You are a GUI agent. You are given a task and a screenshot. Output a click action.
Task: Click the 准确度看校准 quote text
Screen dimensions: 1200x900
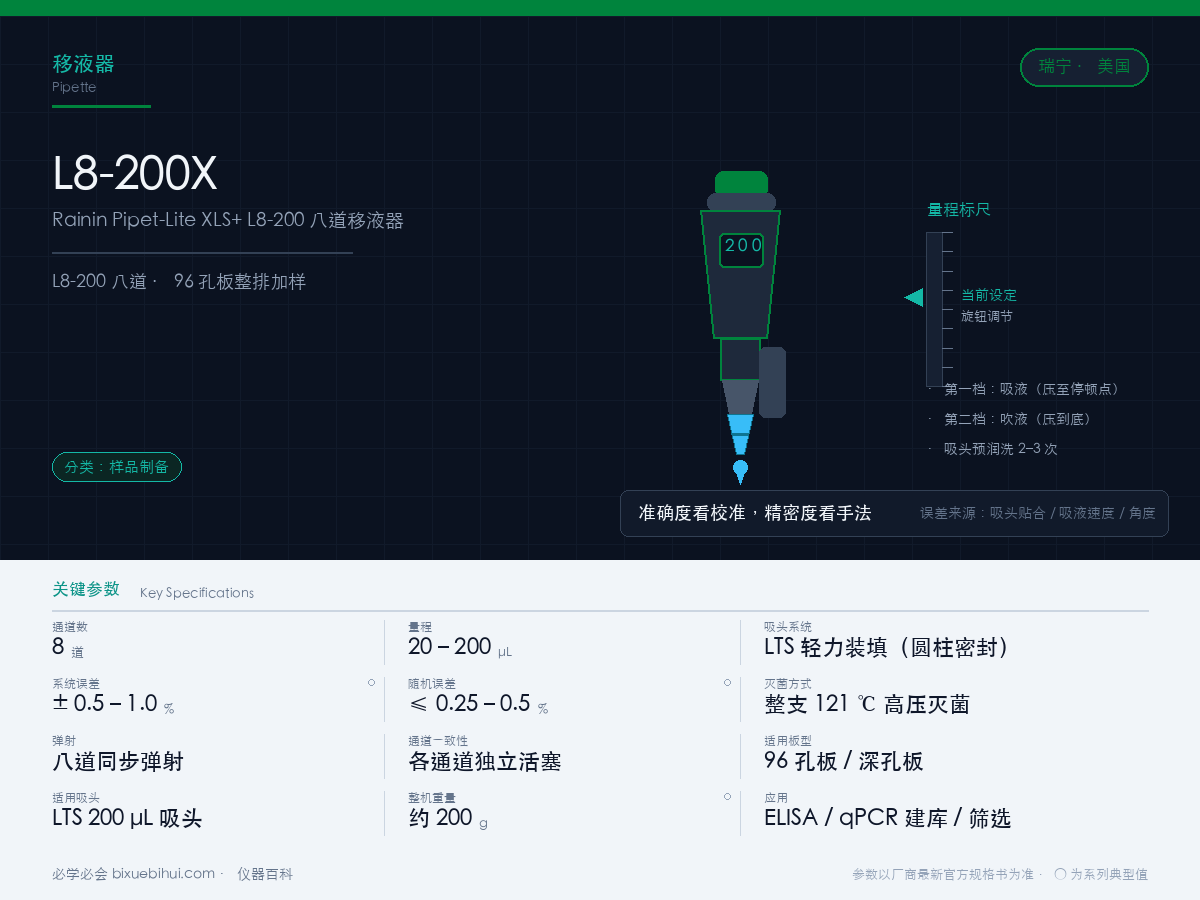(x=755, y=513)
